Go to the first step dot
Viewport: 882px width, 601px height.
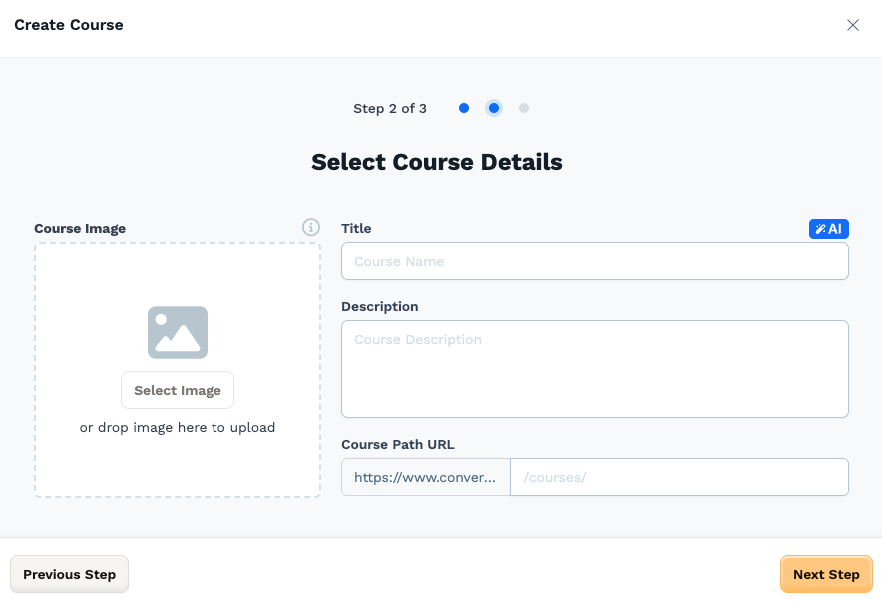464,108
